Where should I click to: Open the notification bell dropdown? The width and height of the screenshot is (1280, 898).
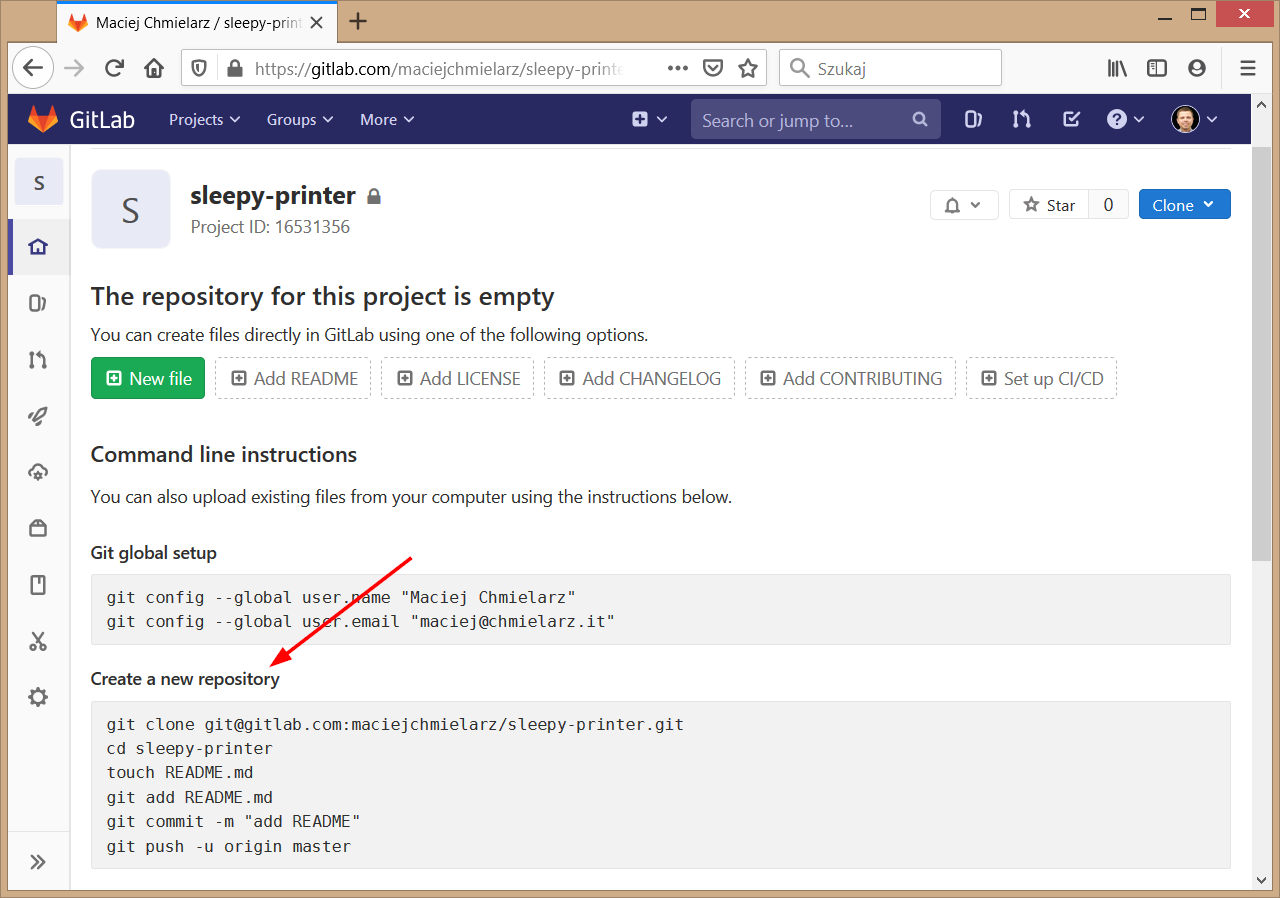(963, 205)
